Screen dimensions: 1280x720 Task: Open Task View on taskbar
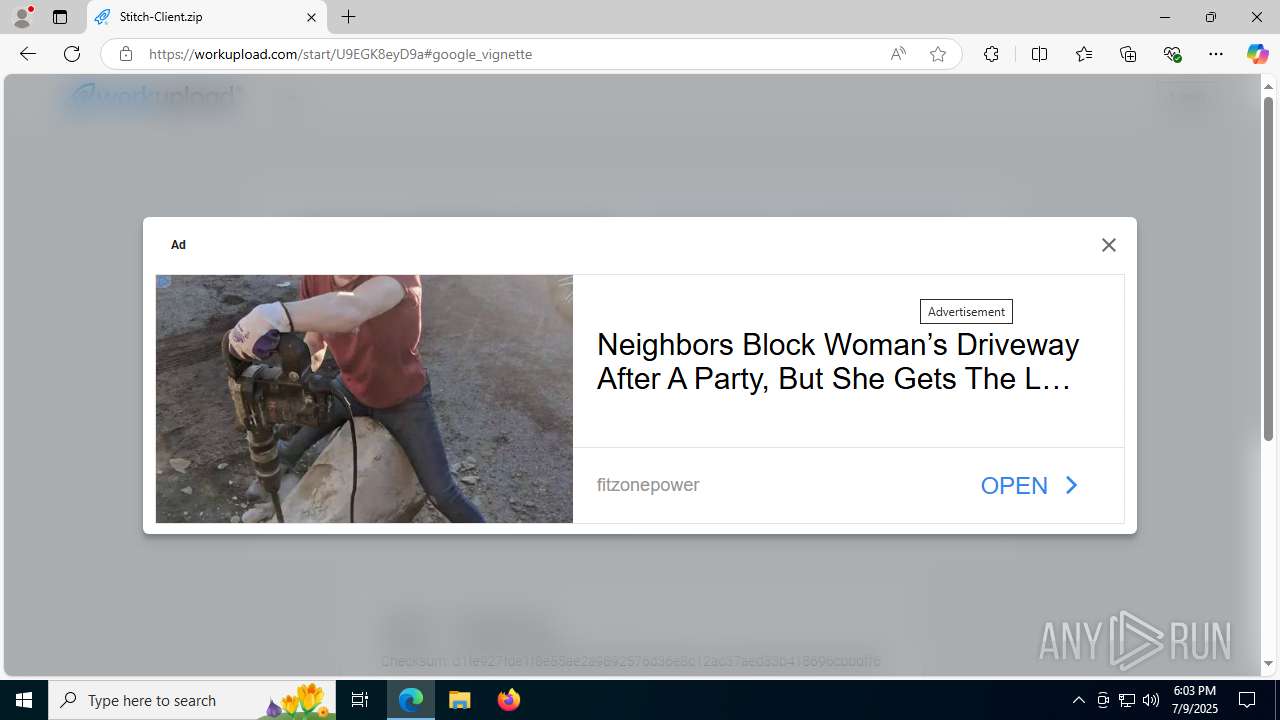[360, 700]
